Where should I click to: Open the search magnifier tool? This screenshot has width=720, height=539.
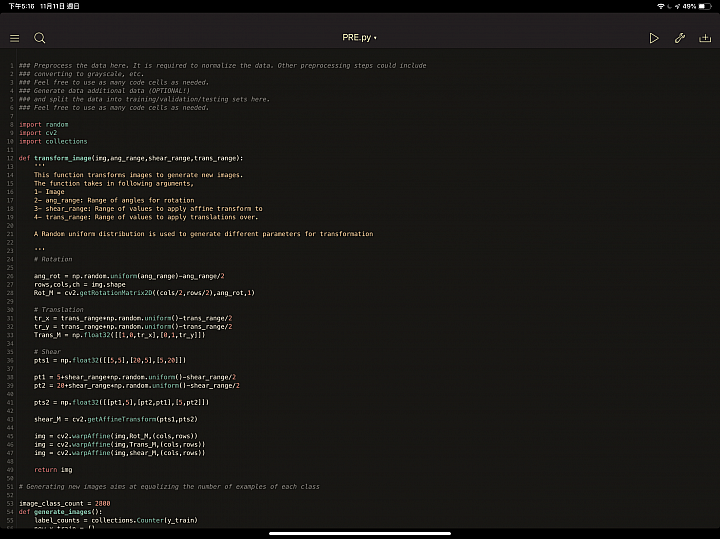tap(39, 38)
